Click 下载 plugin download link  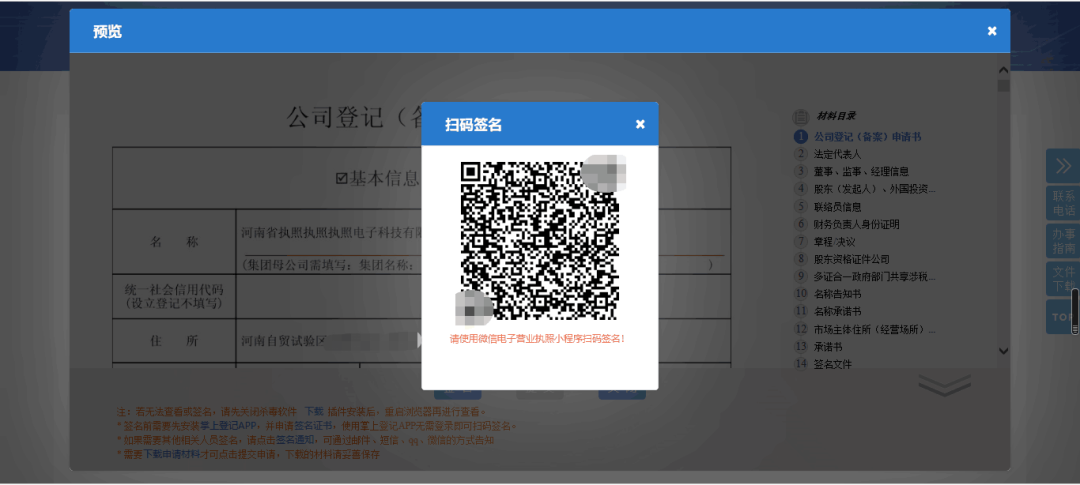tap(313, 411)
